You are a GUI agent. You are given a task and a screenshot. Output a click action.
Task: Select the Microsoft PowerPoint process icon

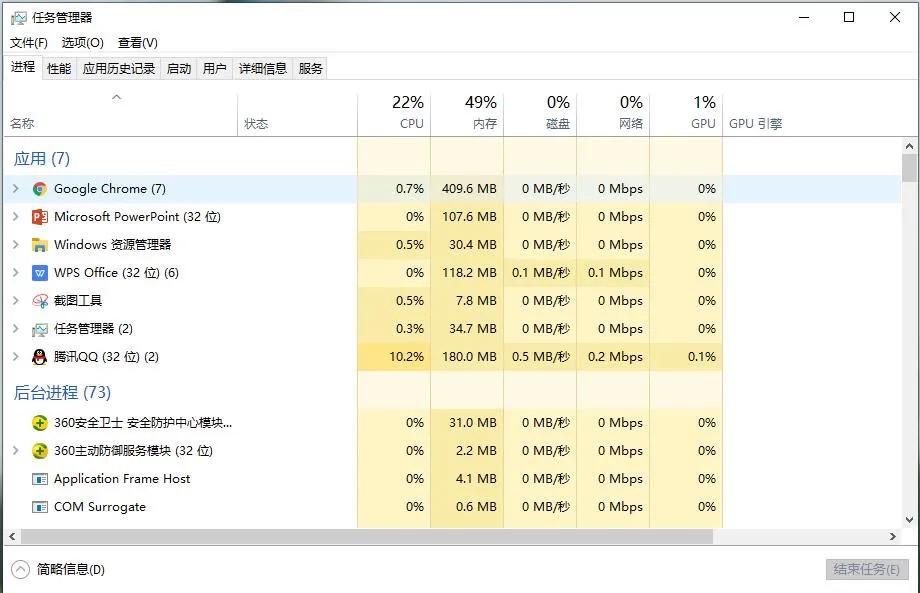pos(40,217)
